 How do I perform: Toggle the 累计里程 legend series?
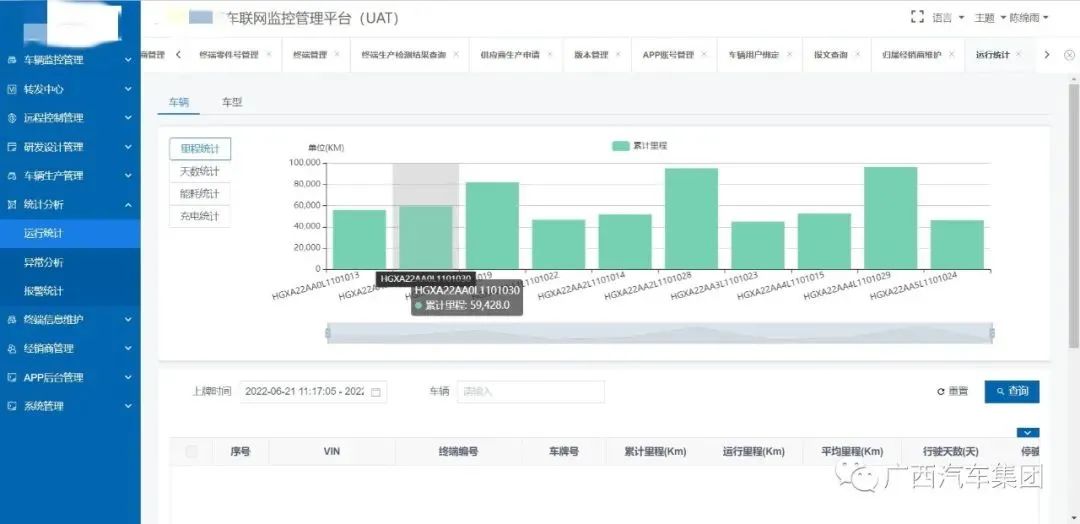(x=639, y=146)
